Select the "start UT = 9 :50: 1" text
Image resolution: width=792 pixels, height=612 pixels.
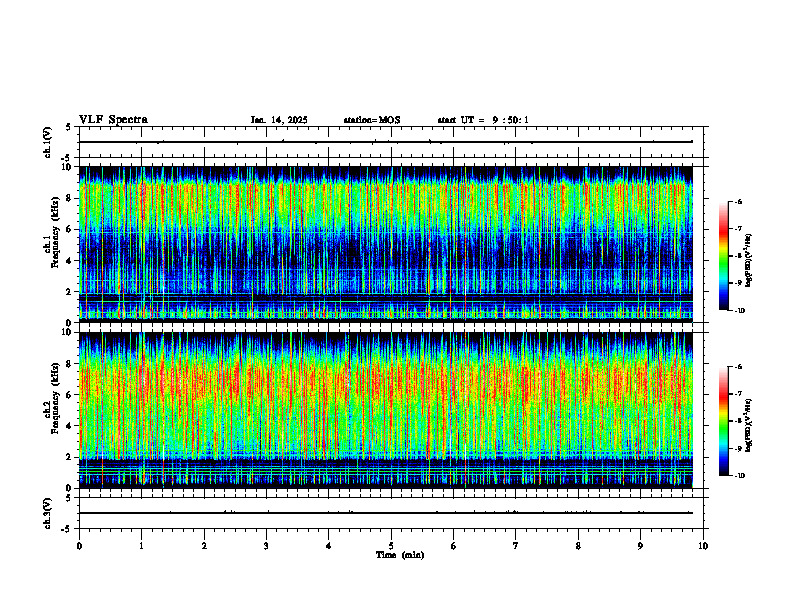(x=483, y=120)
